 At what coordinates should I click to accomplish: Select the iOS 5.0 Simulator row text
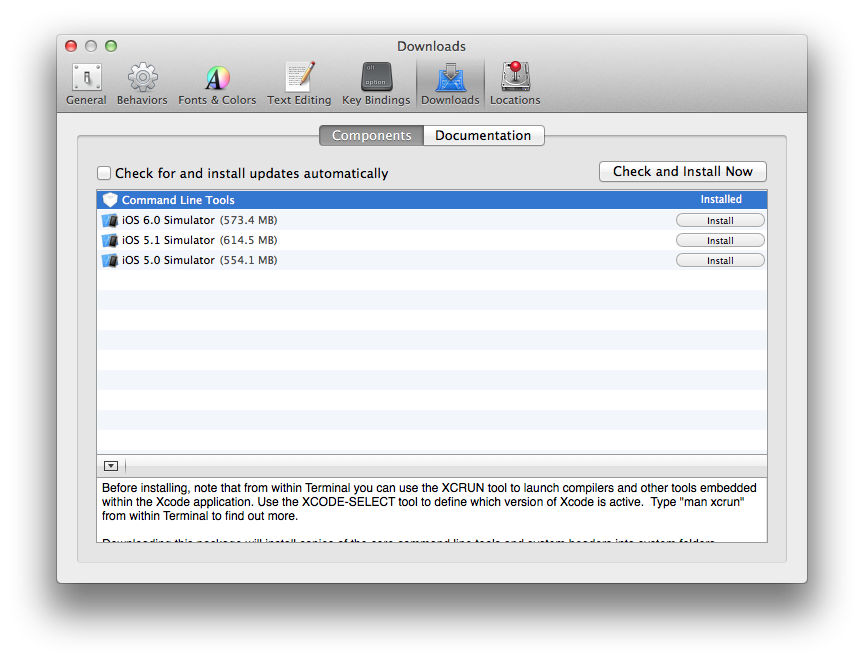199,260
